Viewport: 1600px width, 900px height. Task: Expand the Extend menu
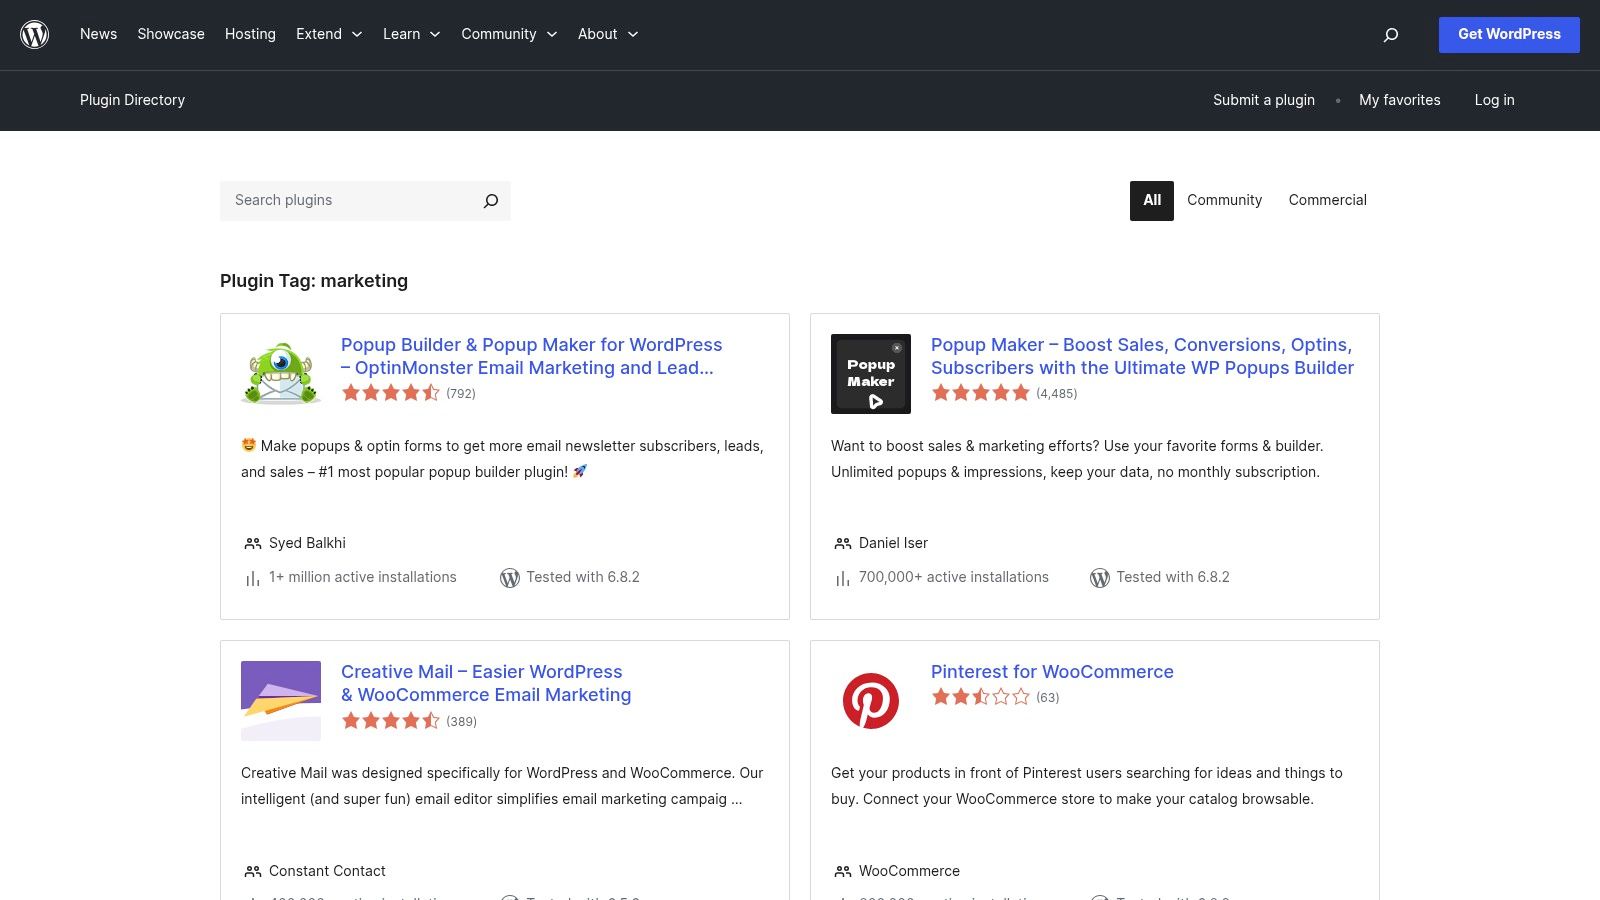(329, 34)
